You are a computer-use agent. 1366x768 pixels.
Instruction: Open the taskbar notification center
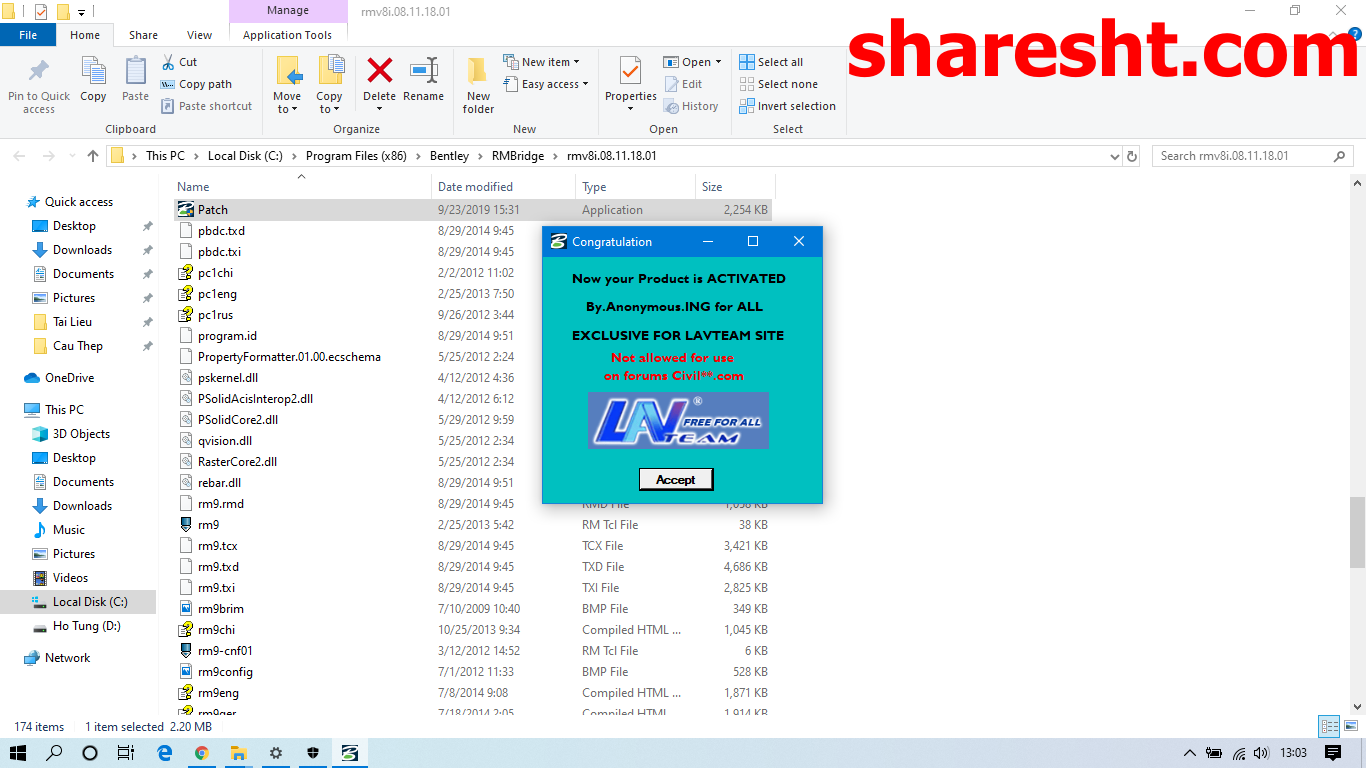1333,753
